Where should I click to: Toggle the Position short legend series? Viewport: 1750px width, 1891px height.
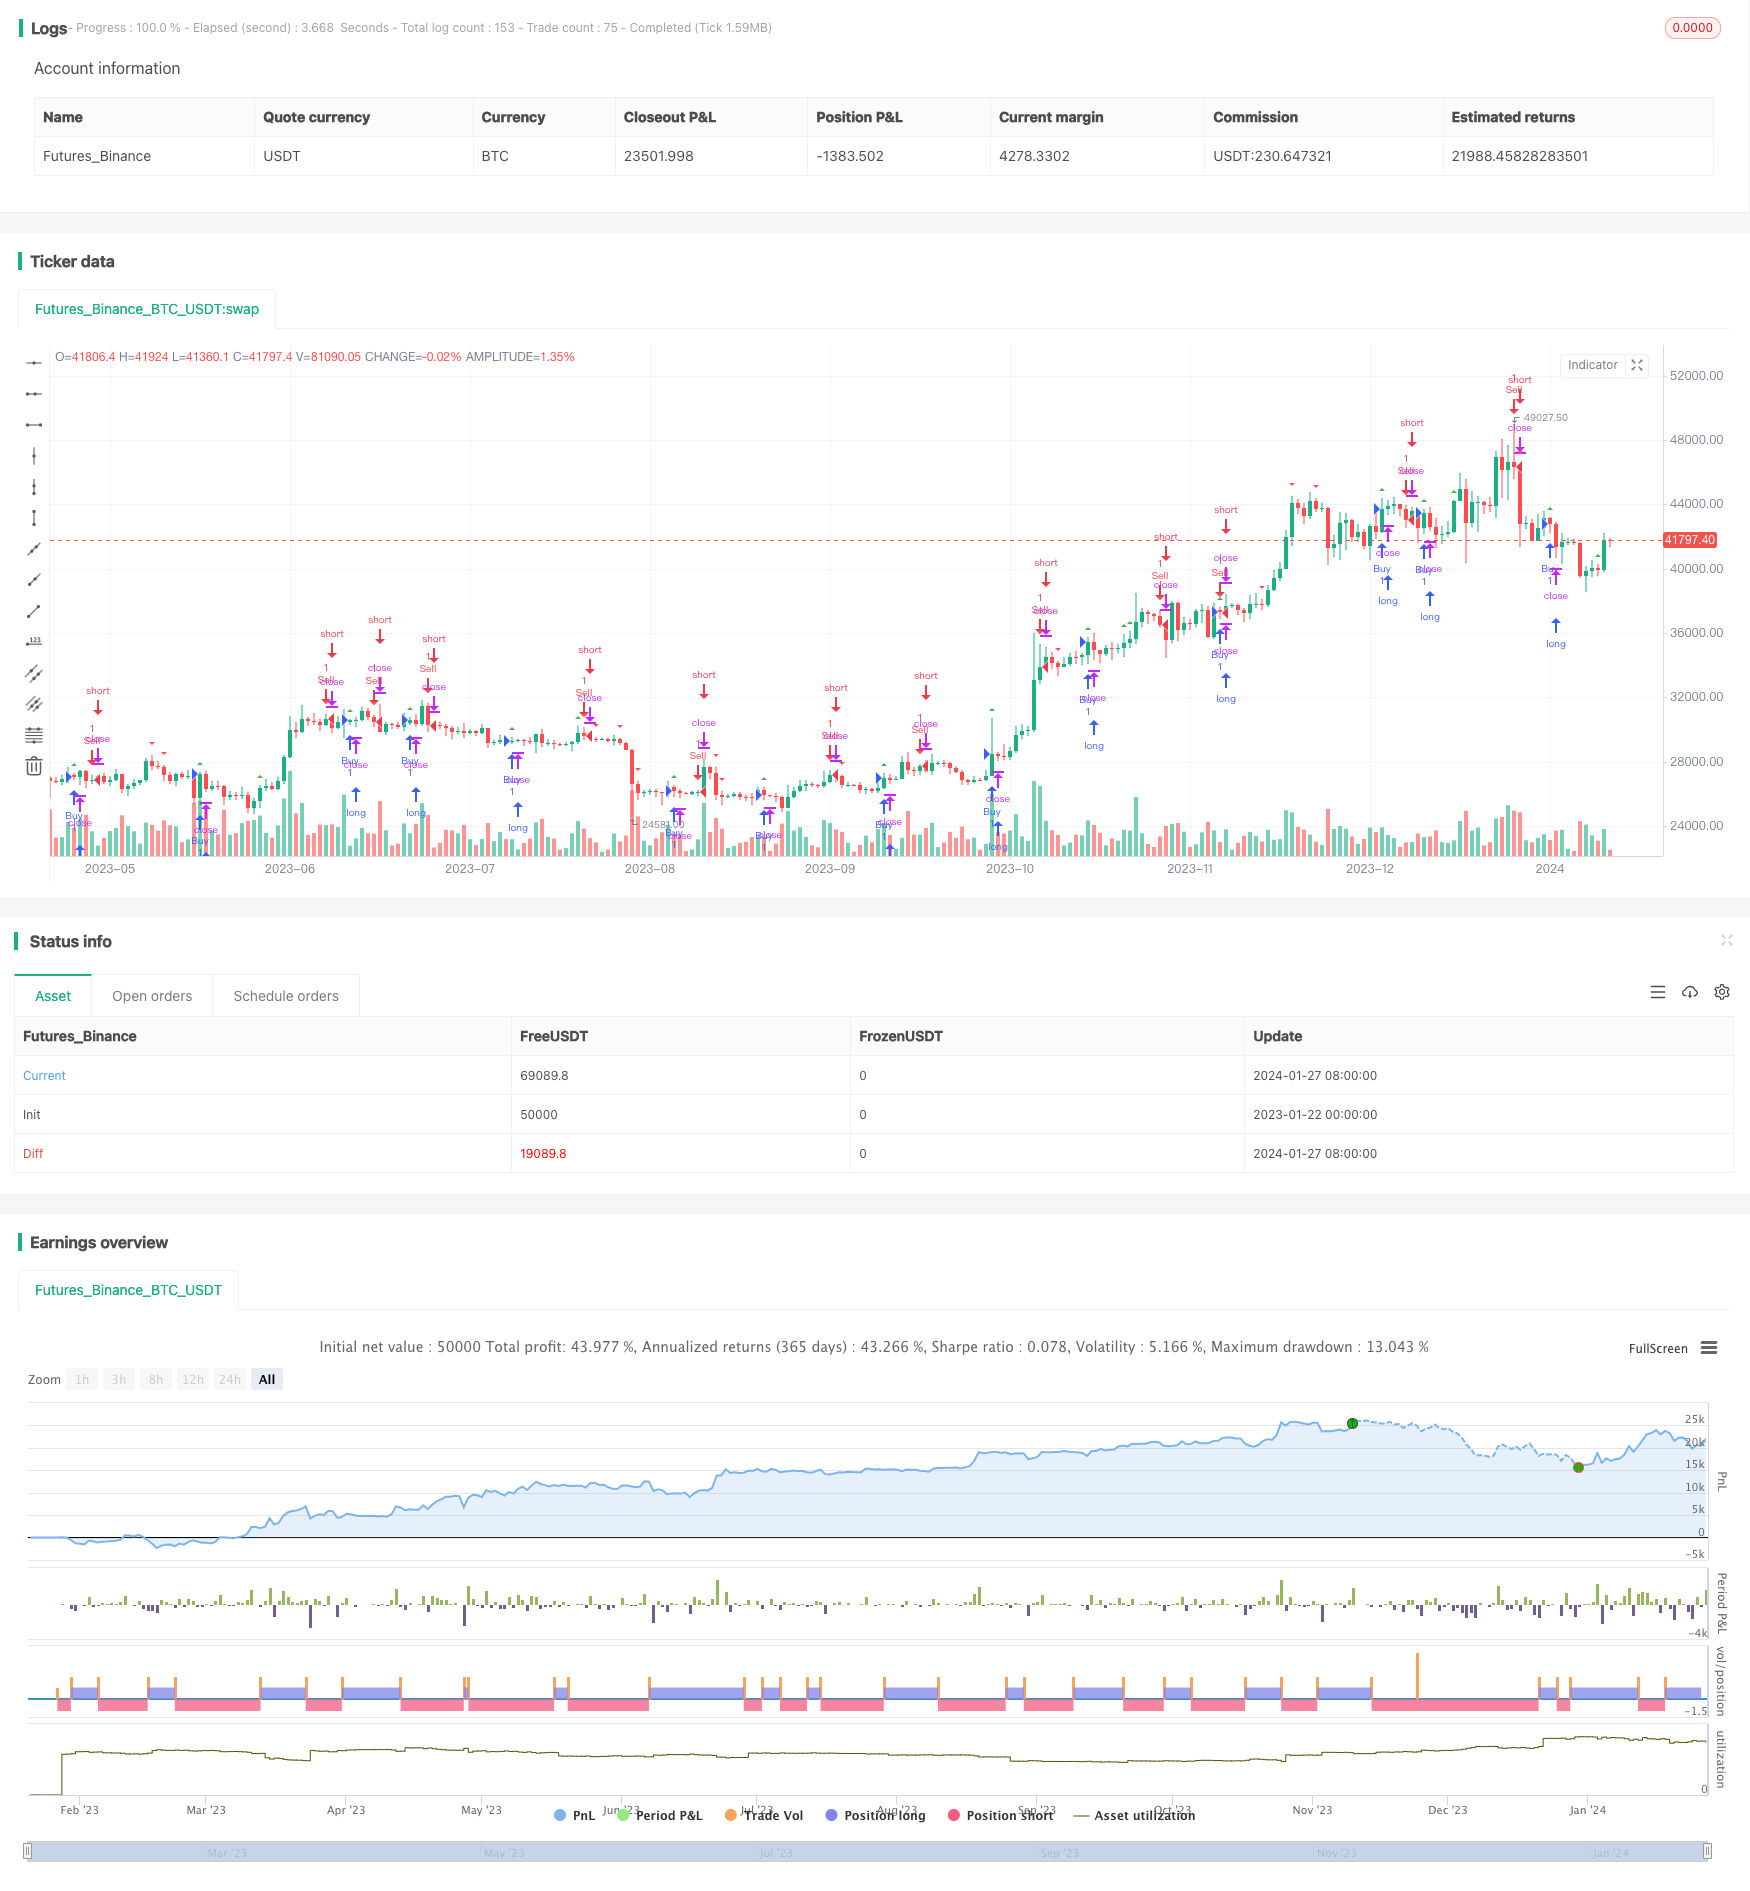coord(1000,1815)
